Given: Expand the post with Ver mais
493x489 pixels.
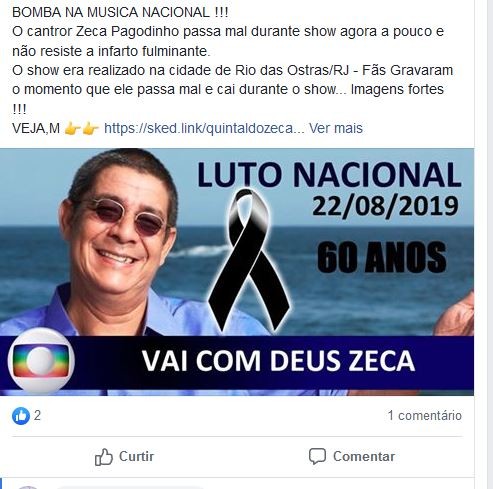Looking at the screenshot, I should coord(336,128).
